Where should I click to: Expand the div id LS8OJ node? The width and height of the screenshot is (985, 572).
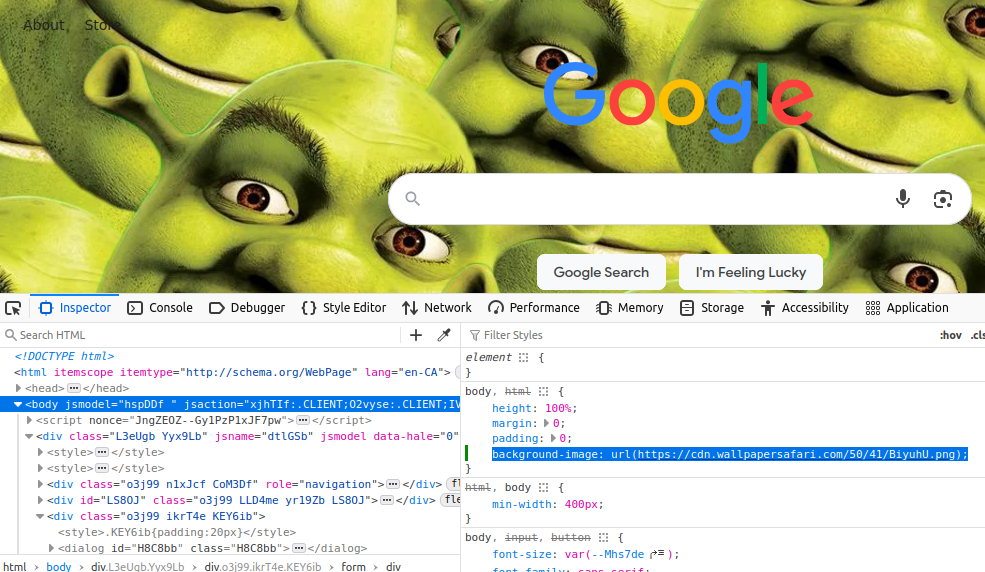coord(40,500)
